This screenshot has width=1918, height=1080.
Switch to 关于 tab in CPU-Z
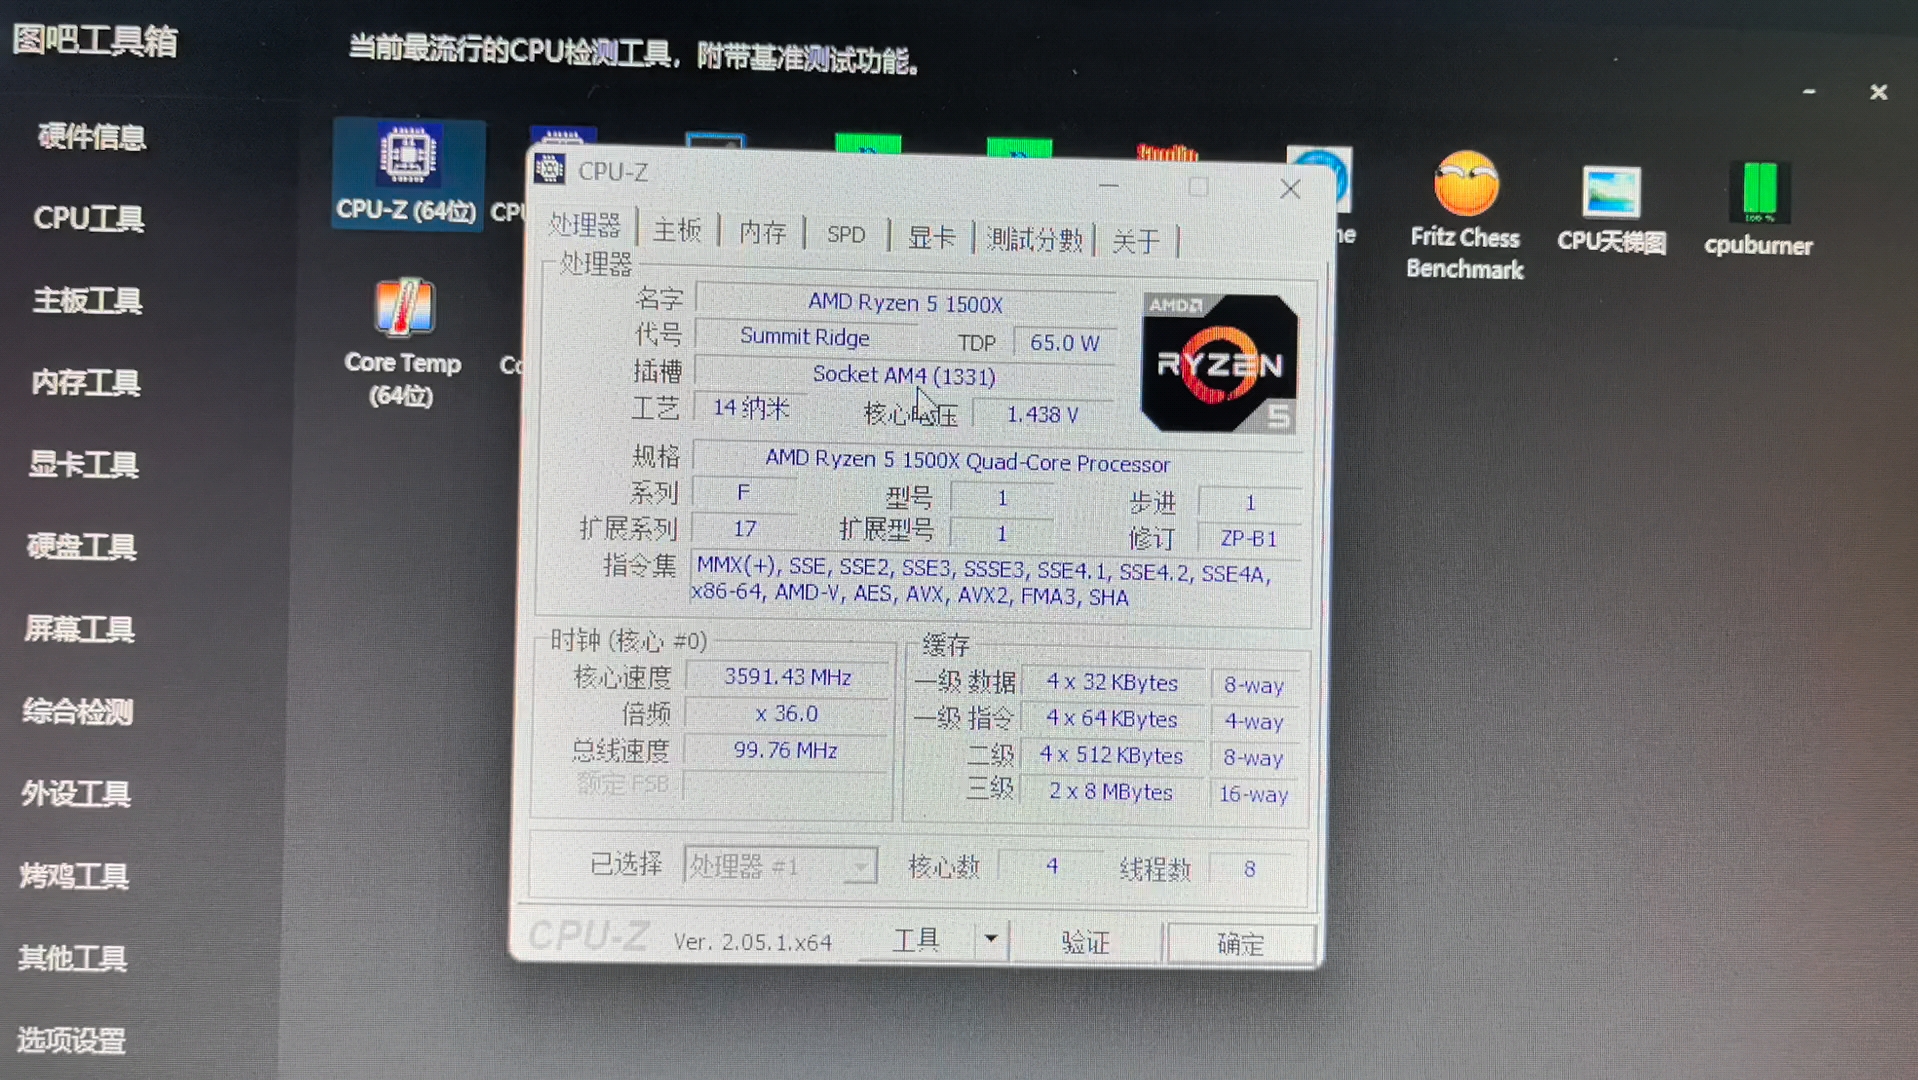[1136, 241]
